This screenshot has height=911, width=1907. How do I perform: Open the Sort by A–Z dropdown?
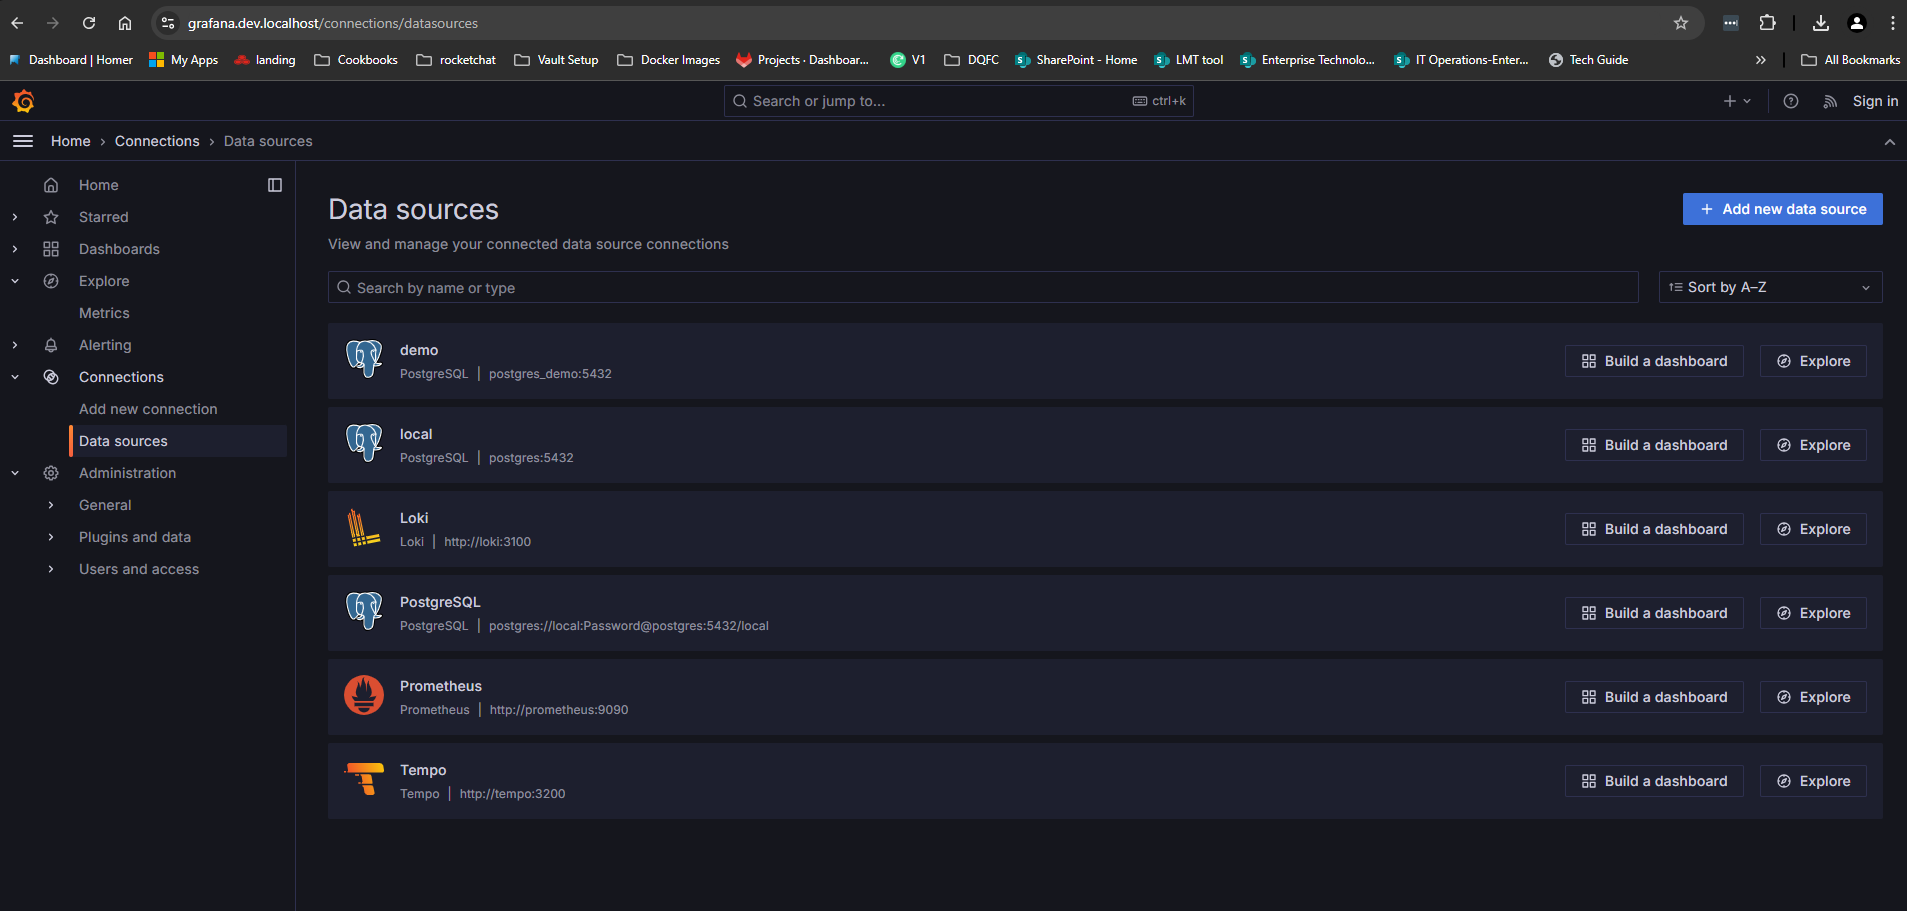[1769, 287]
